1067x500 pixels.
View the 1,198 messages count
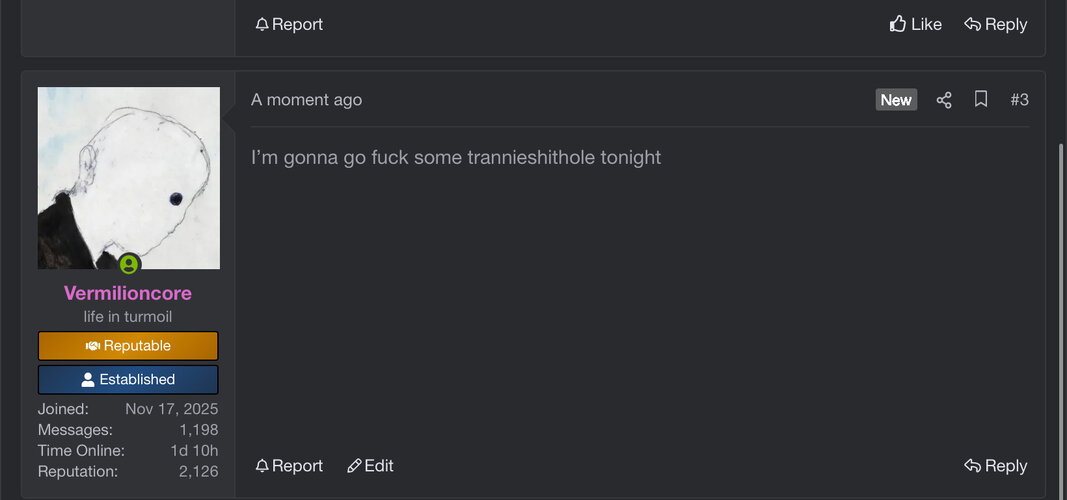[x=199, y=430]
